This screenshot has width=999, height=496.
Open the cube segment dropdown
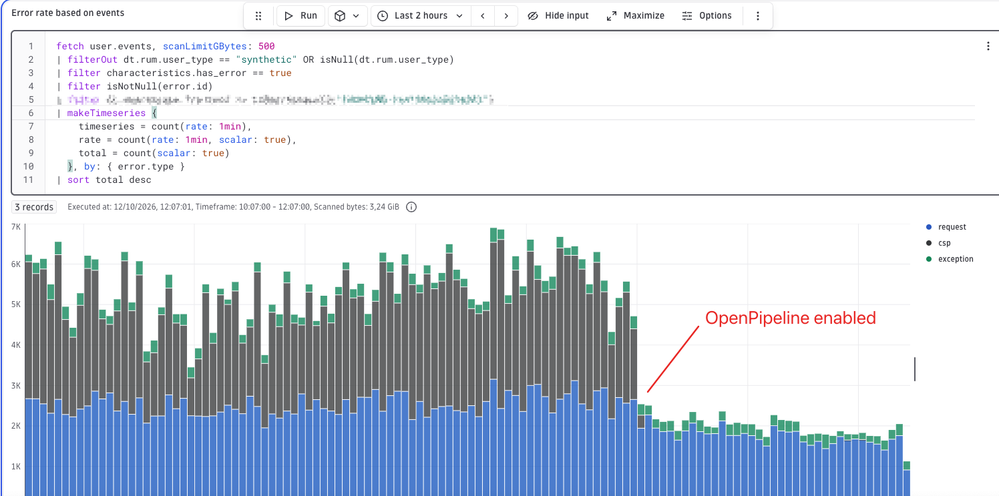pos(347,16)
